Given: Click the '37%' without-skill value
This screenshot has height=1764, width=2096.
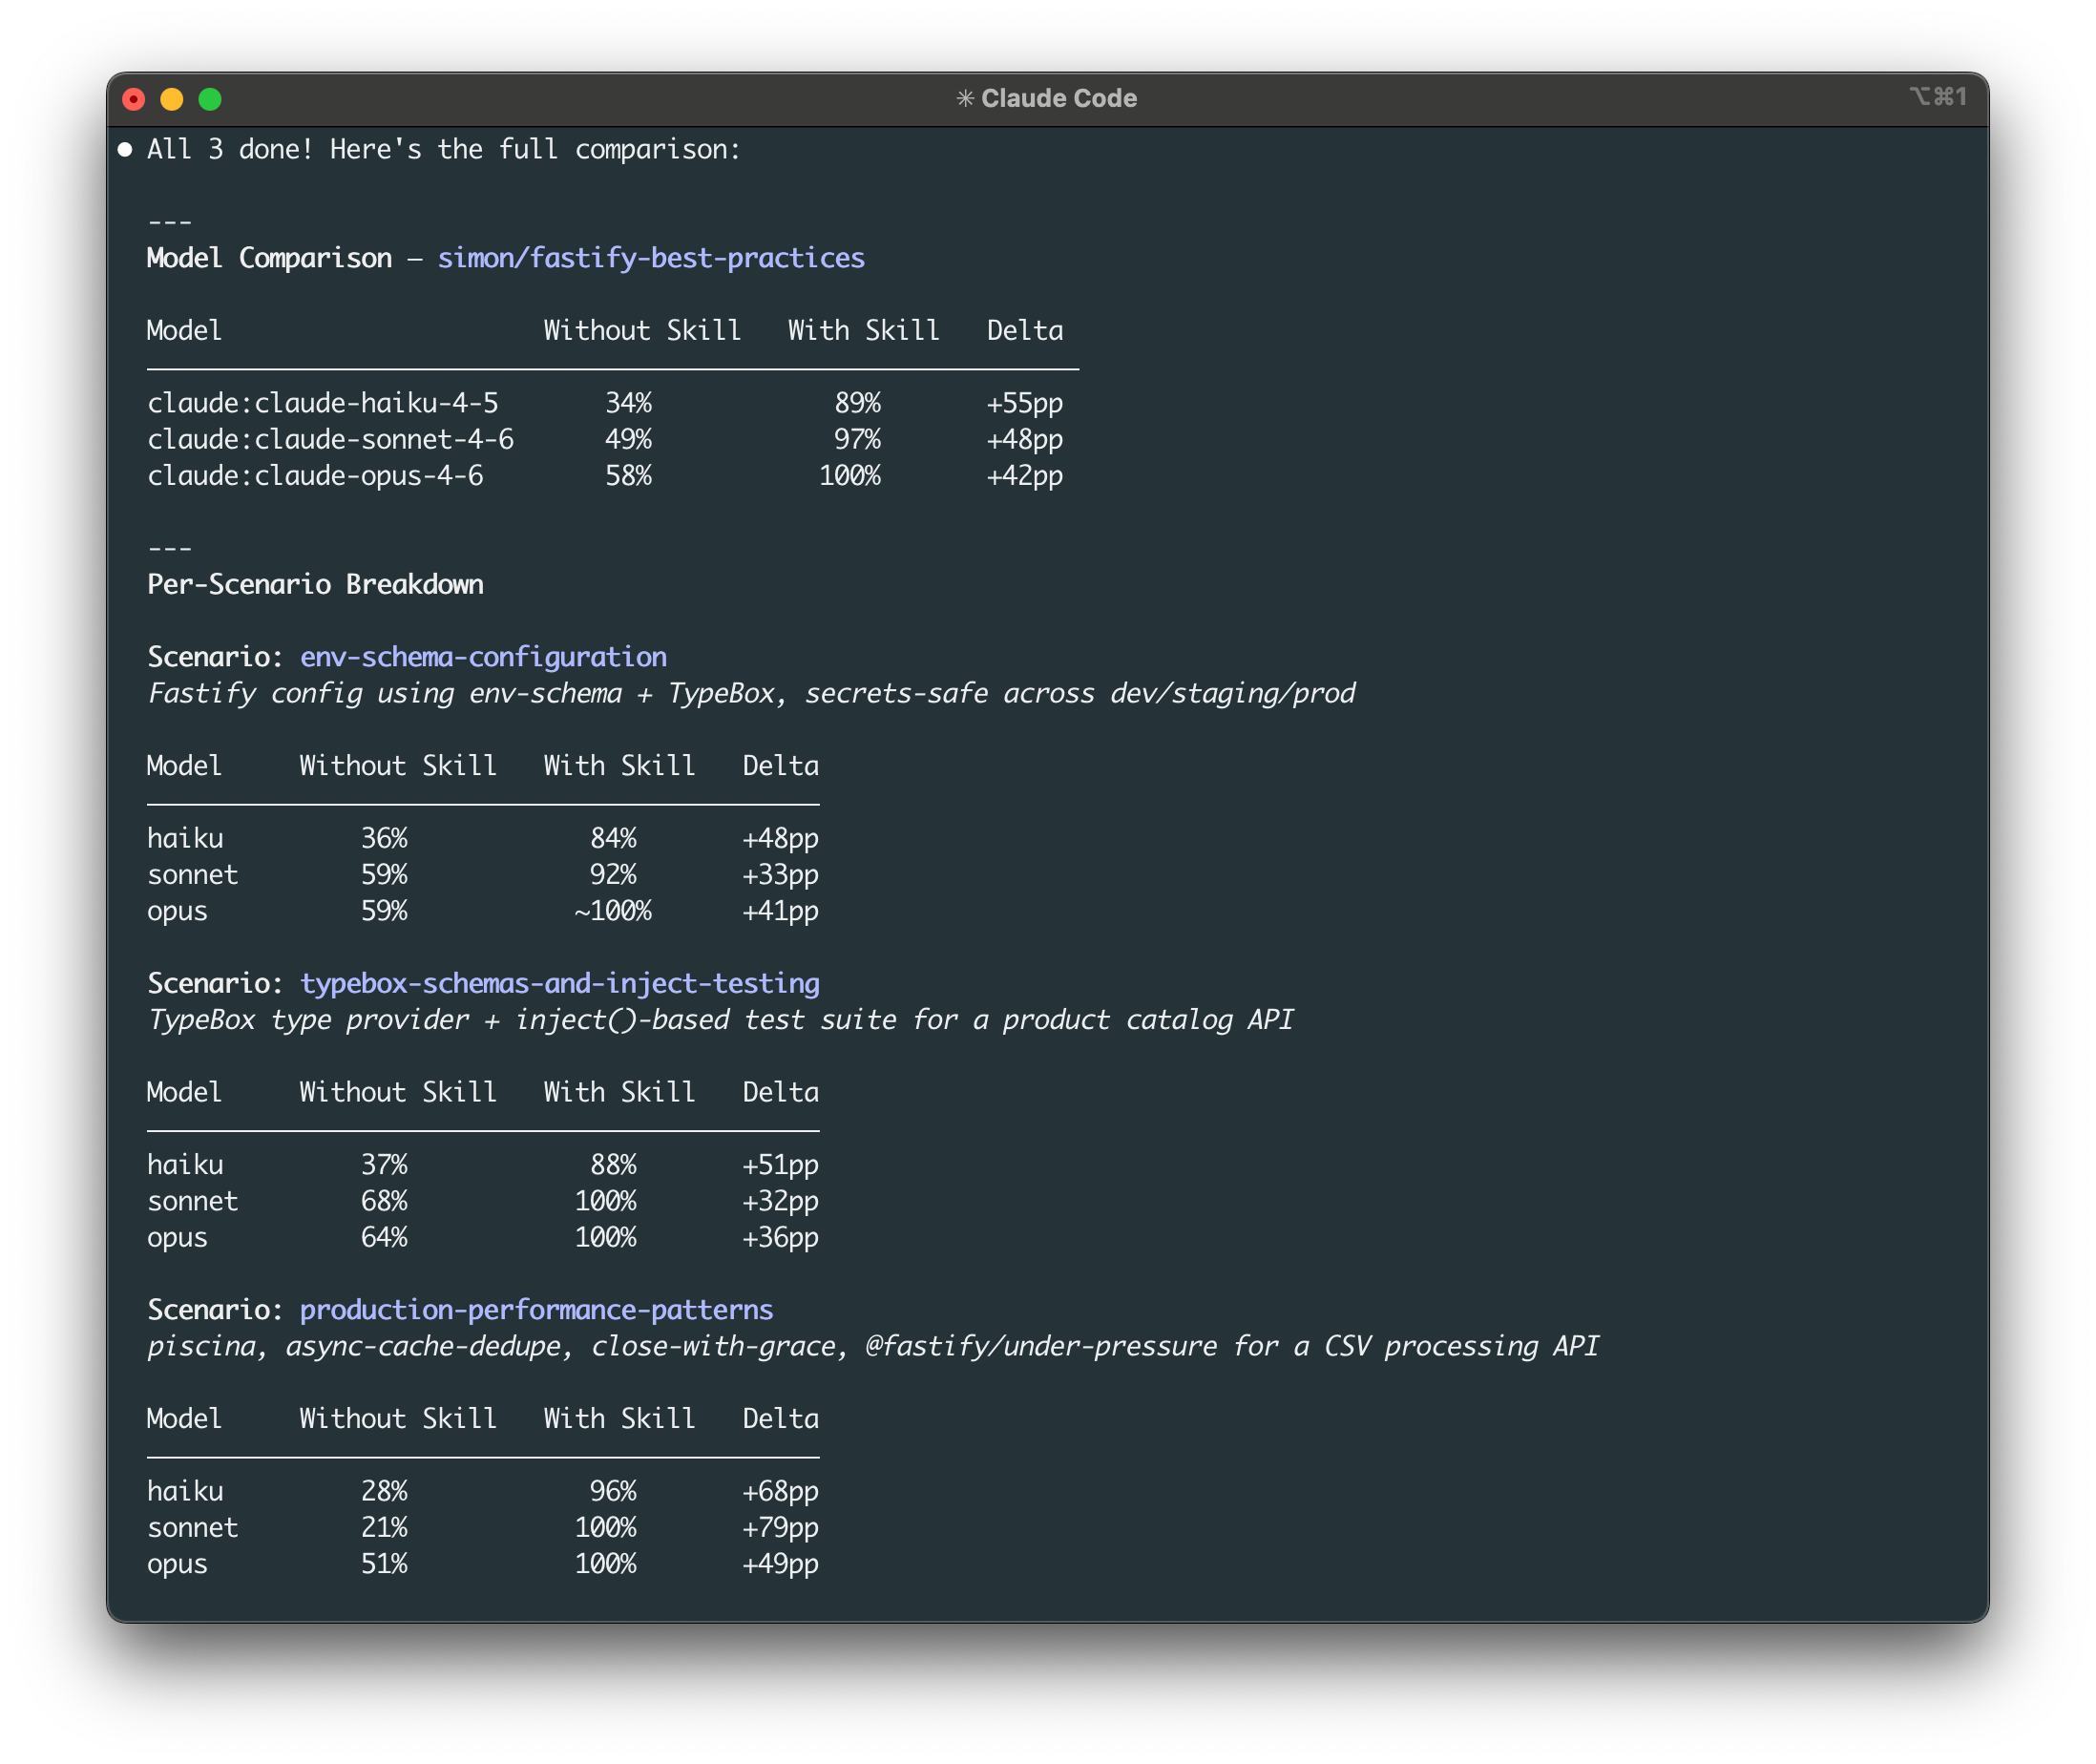Looking at the screenshot, I should click(384, 1164).
